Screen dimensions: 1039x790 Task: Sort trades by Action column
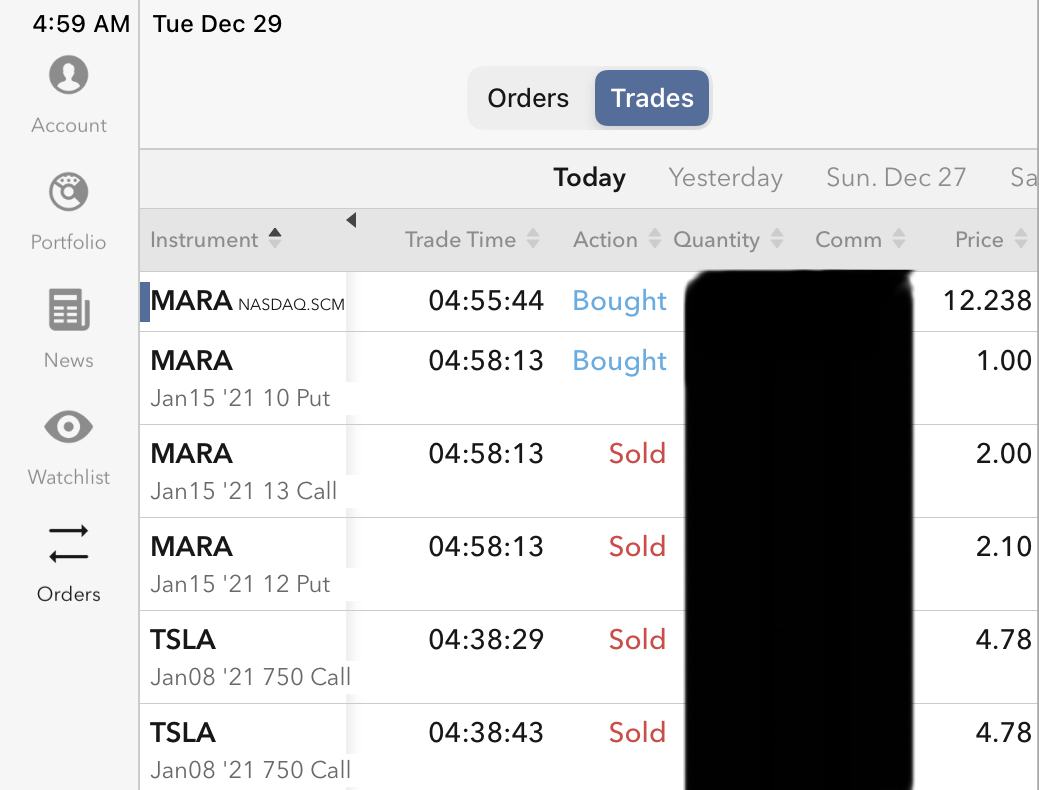click(x=616, y=240)
